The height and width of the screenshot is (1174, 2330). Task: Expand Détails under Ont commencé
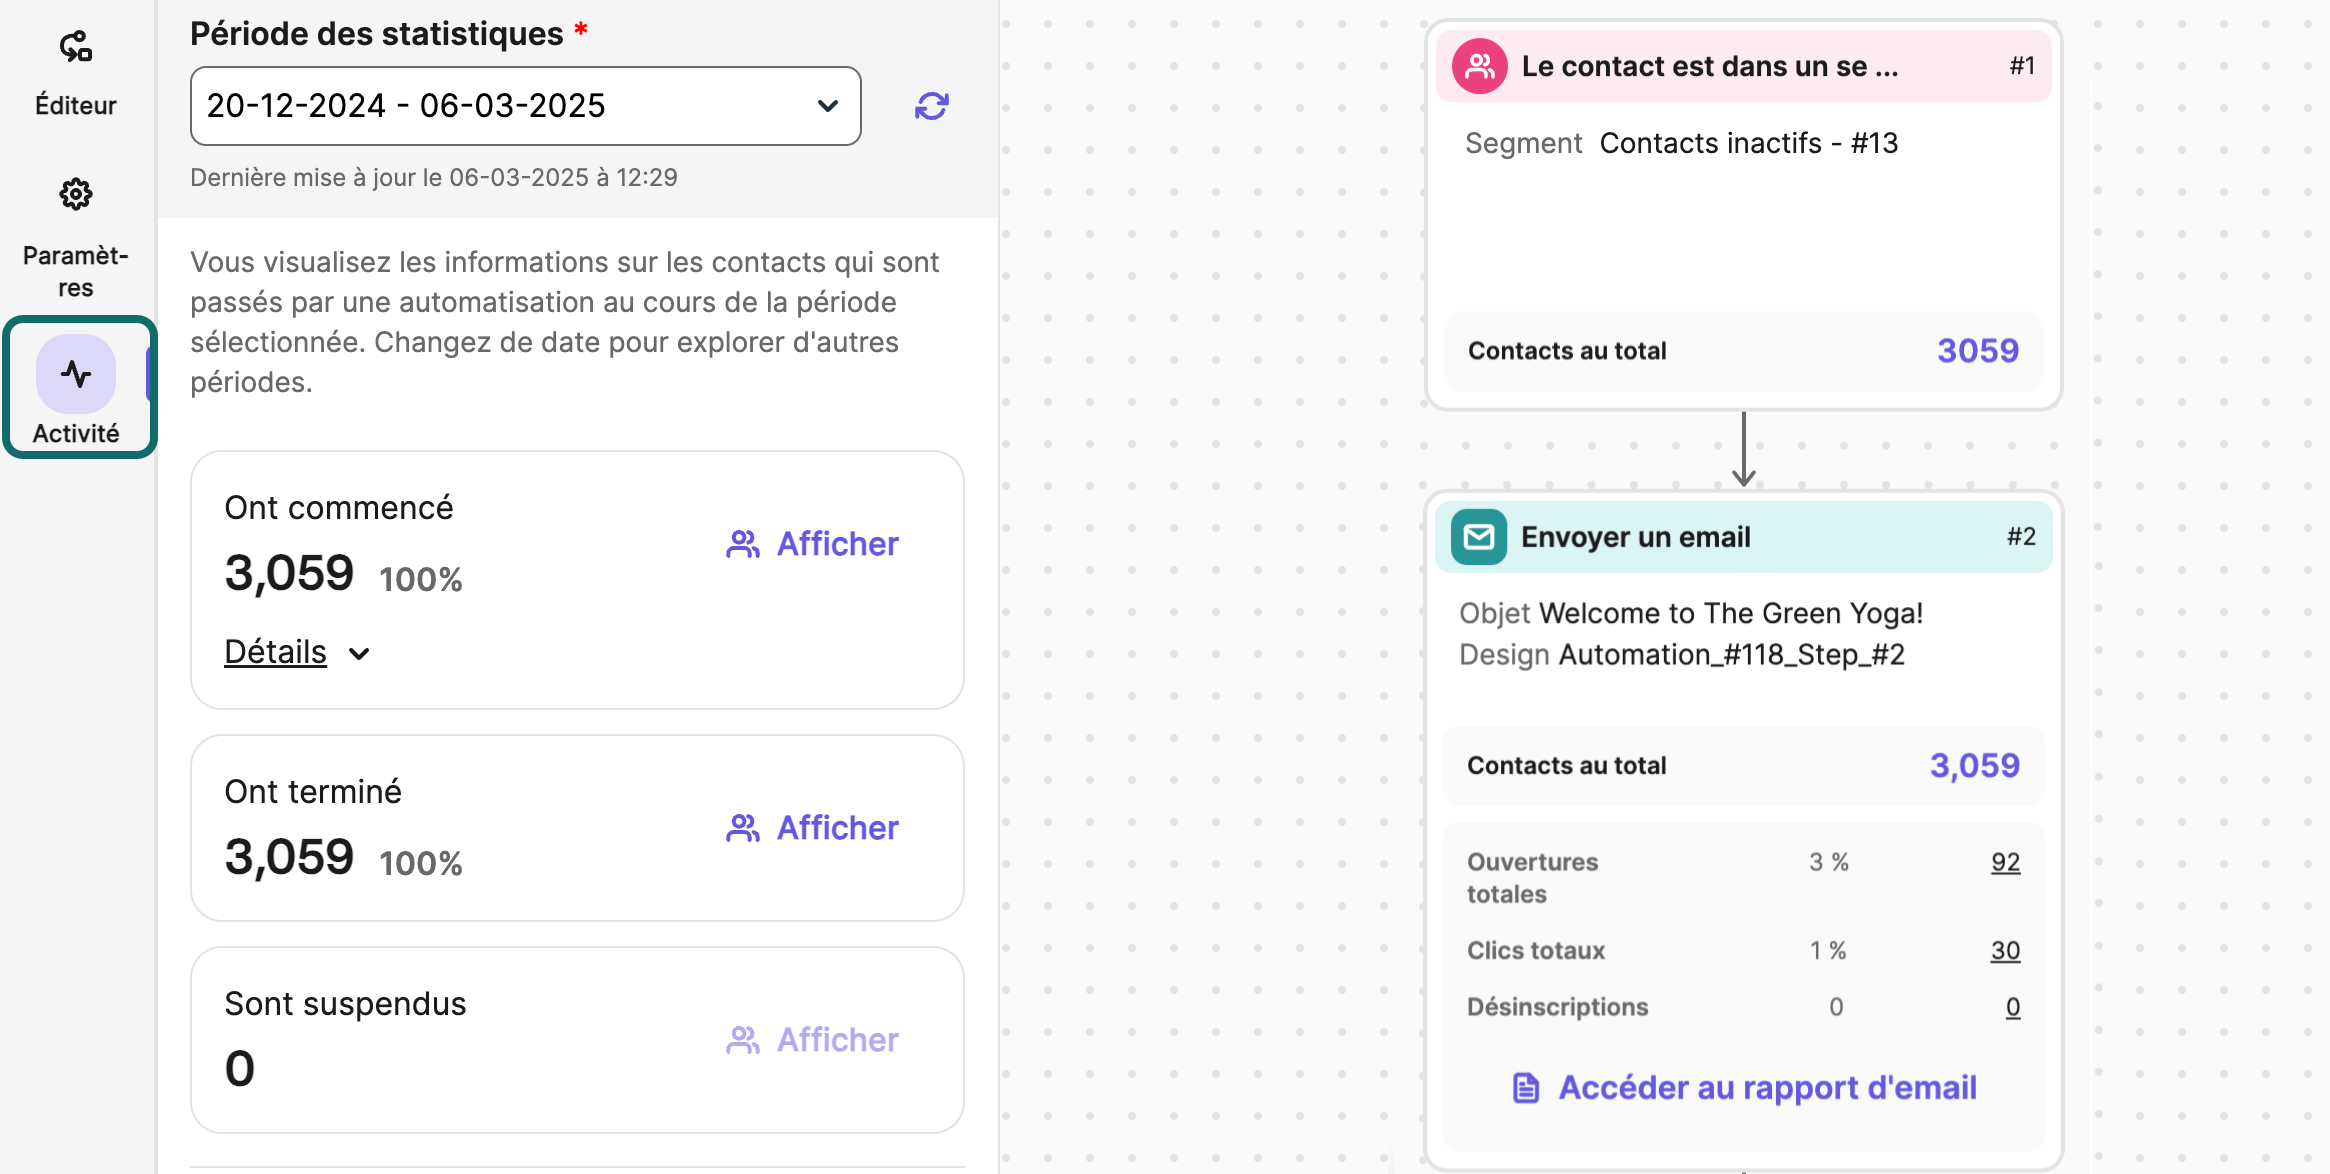coord(297,652)
